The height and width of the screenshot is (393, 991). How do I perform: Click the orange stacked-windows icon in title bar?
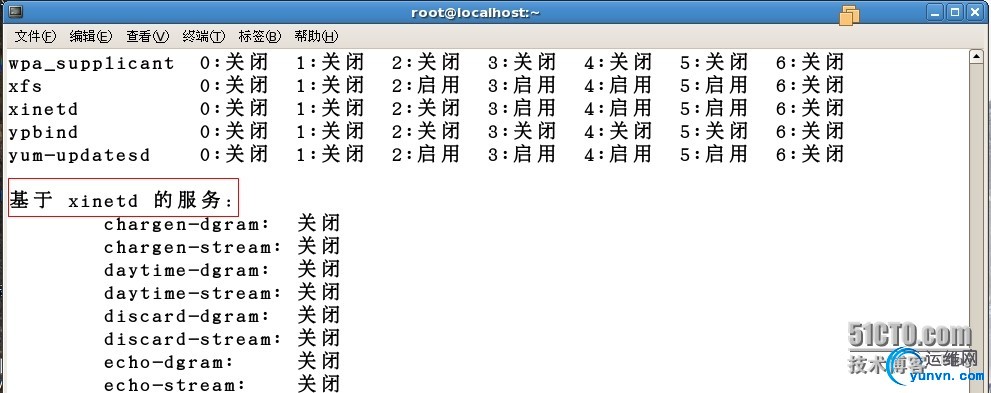pos(849,15)
